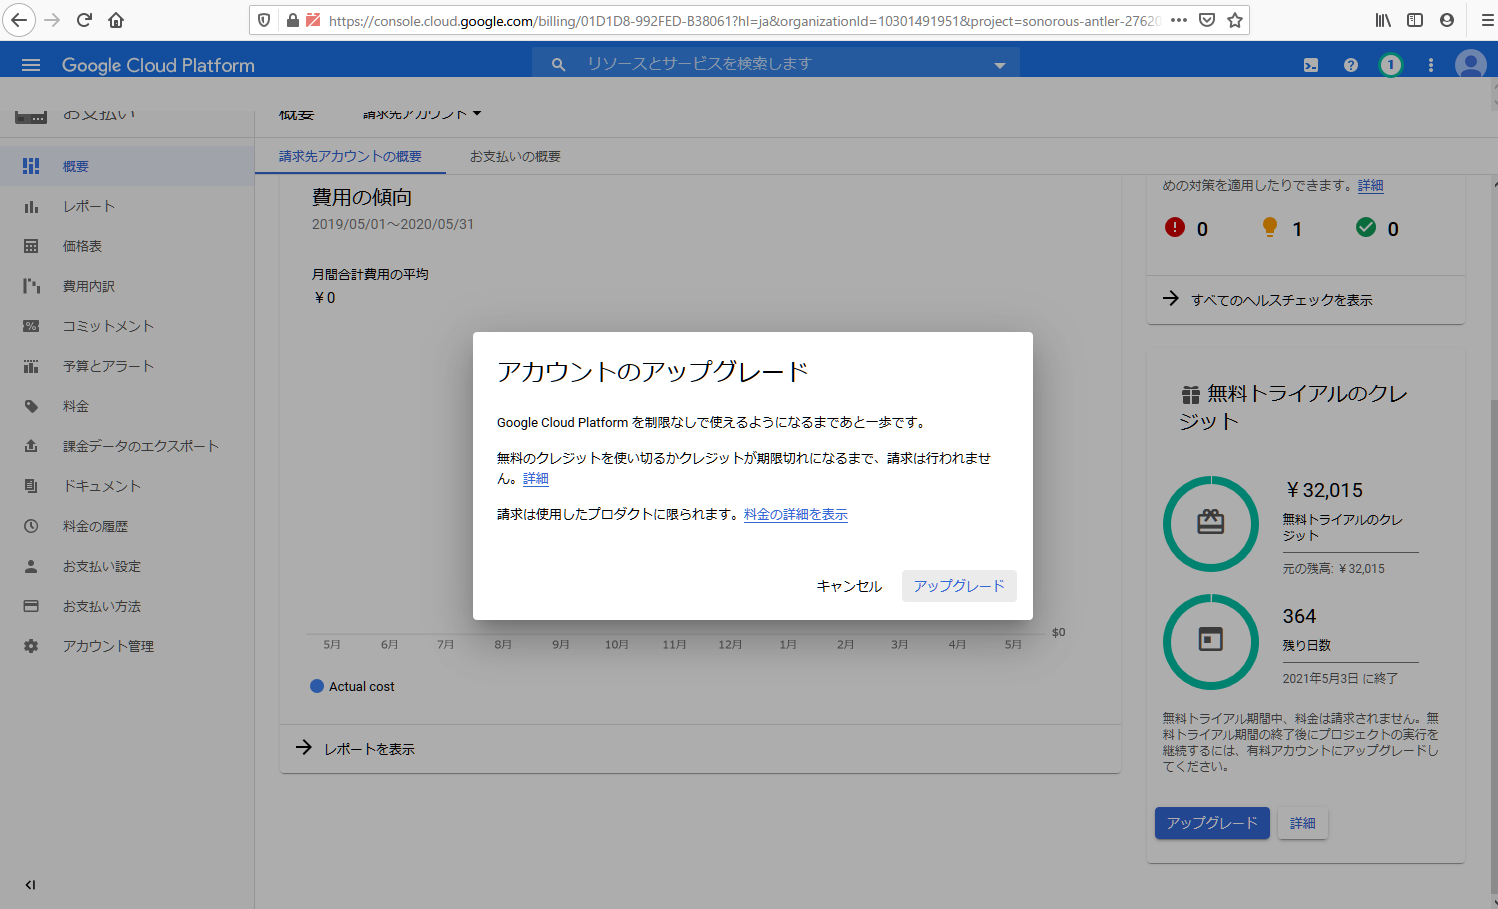Click the red error health status icon
Viewport: 1498px width, 909px height.
point(1175,228)
